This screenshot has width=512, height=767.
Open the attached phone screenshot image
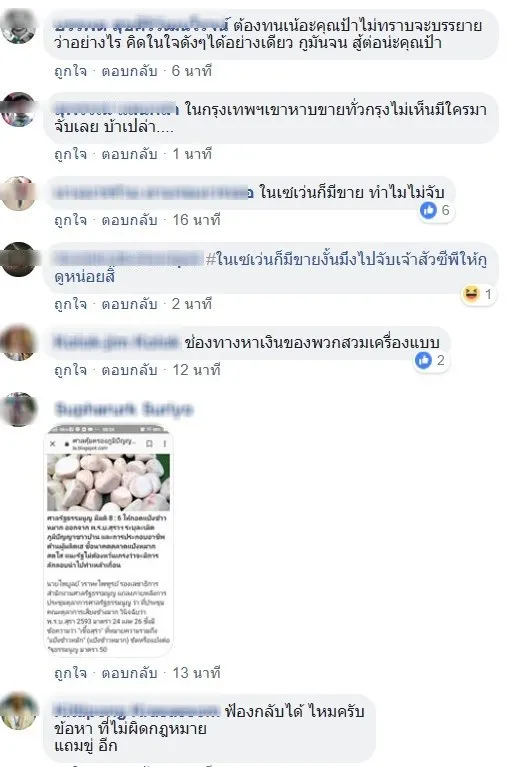point(109,540)
